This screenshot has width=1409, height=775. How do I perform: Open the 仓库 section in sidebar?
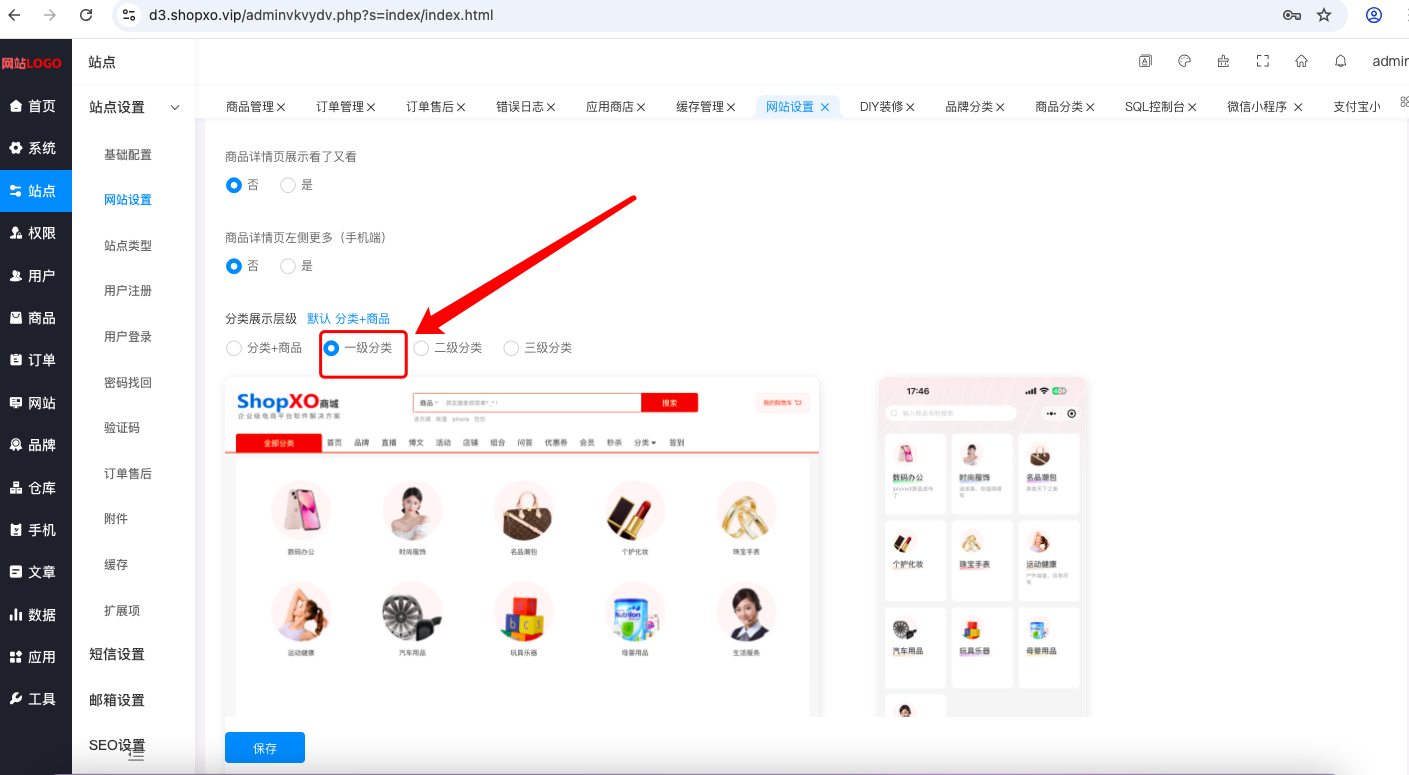[36, 488]
